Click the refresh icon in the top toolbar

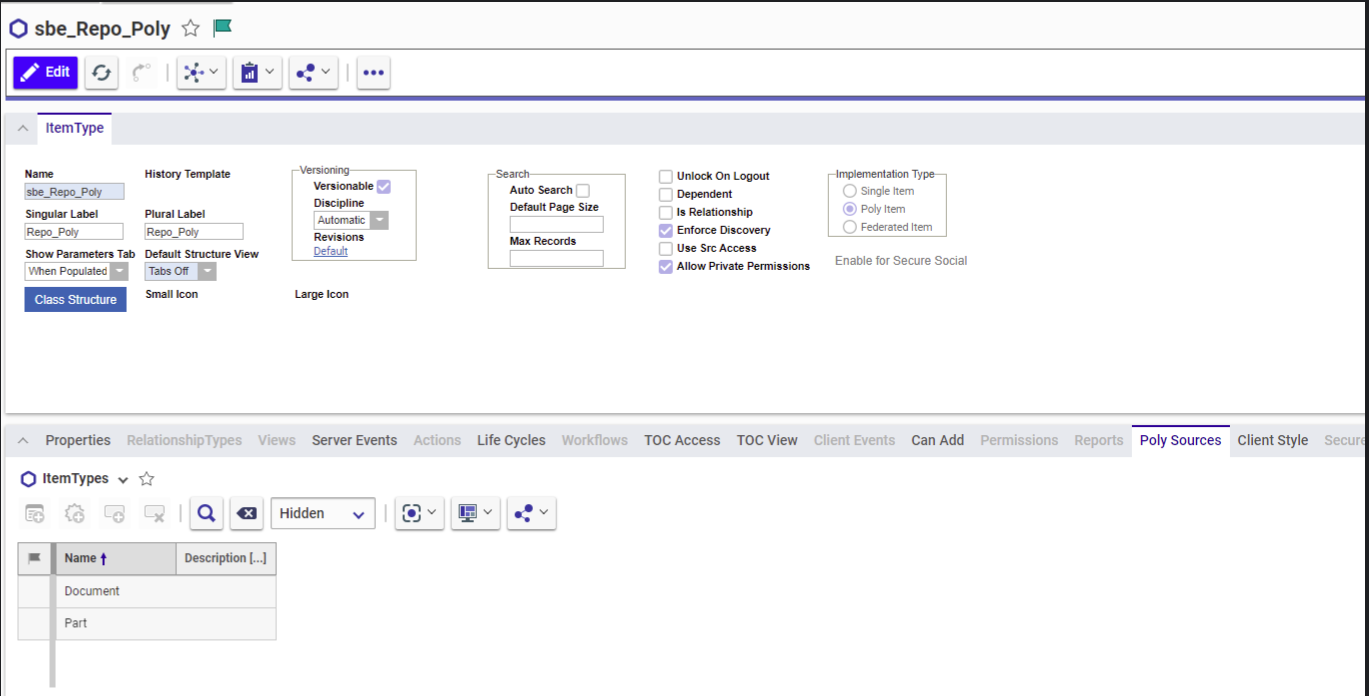click(101, 73)
